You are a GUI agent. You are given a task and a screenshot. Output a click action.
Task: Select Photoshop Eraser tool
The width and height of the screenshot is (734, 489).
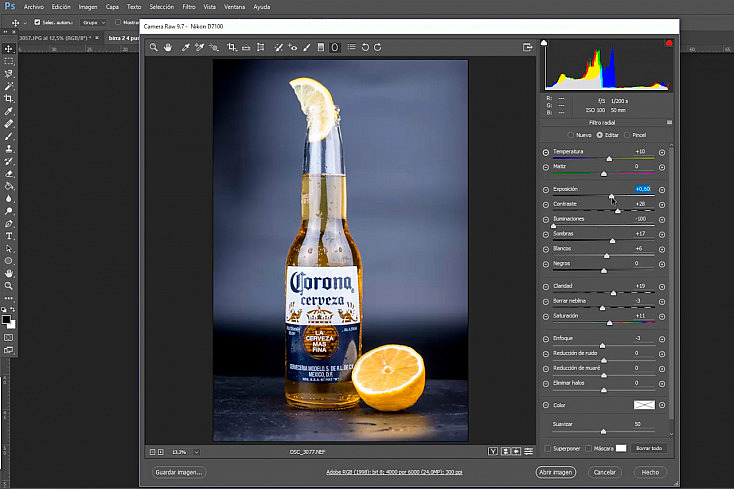click(x=8, y=174)
